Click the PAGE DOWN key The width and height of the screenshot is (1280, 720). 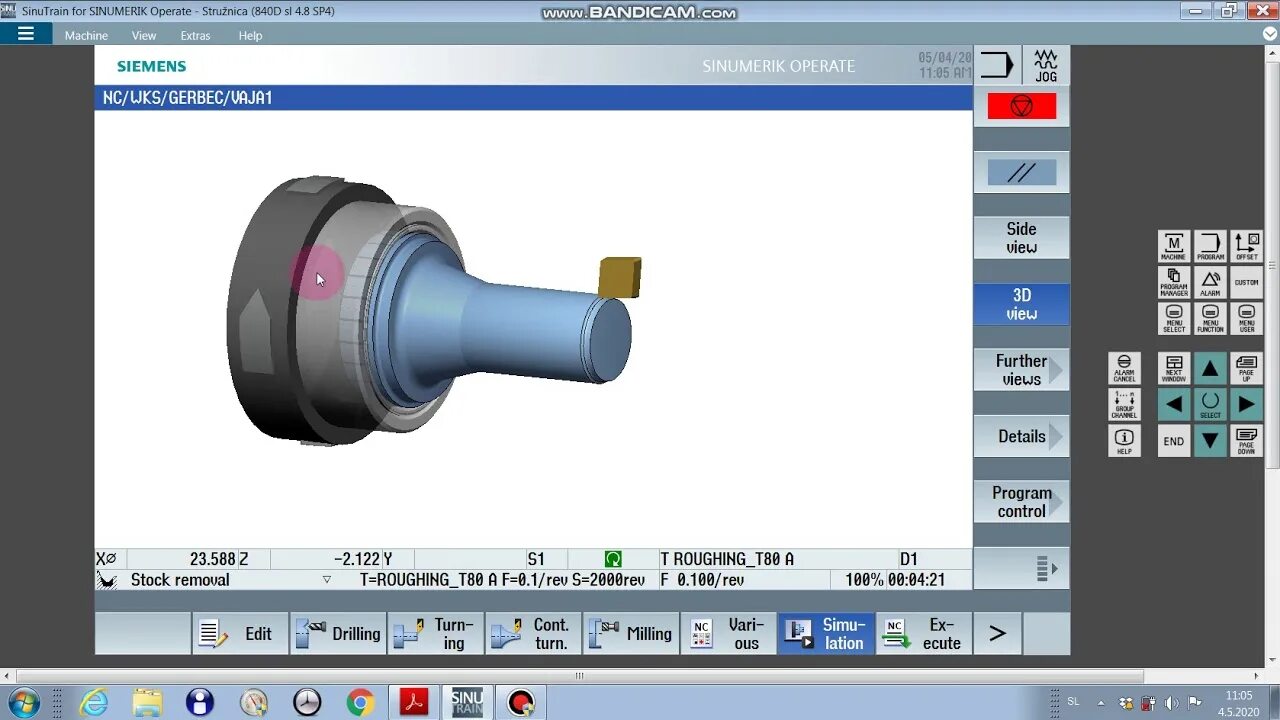click(1246, 440)
